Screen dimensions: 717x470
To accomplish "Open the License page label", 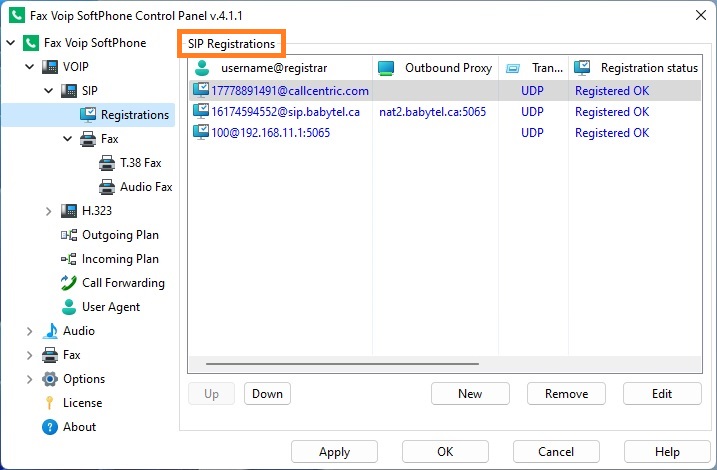I will [83, 403].
